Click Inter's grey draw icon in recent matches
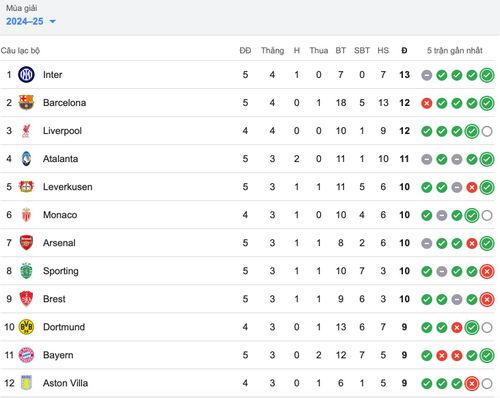The image size is (500, 398). pos(427,75)
